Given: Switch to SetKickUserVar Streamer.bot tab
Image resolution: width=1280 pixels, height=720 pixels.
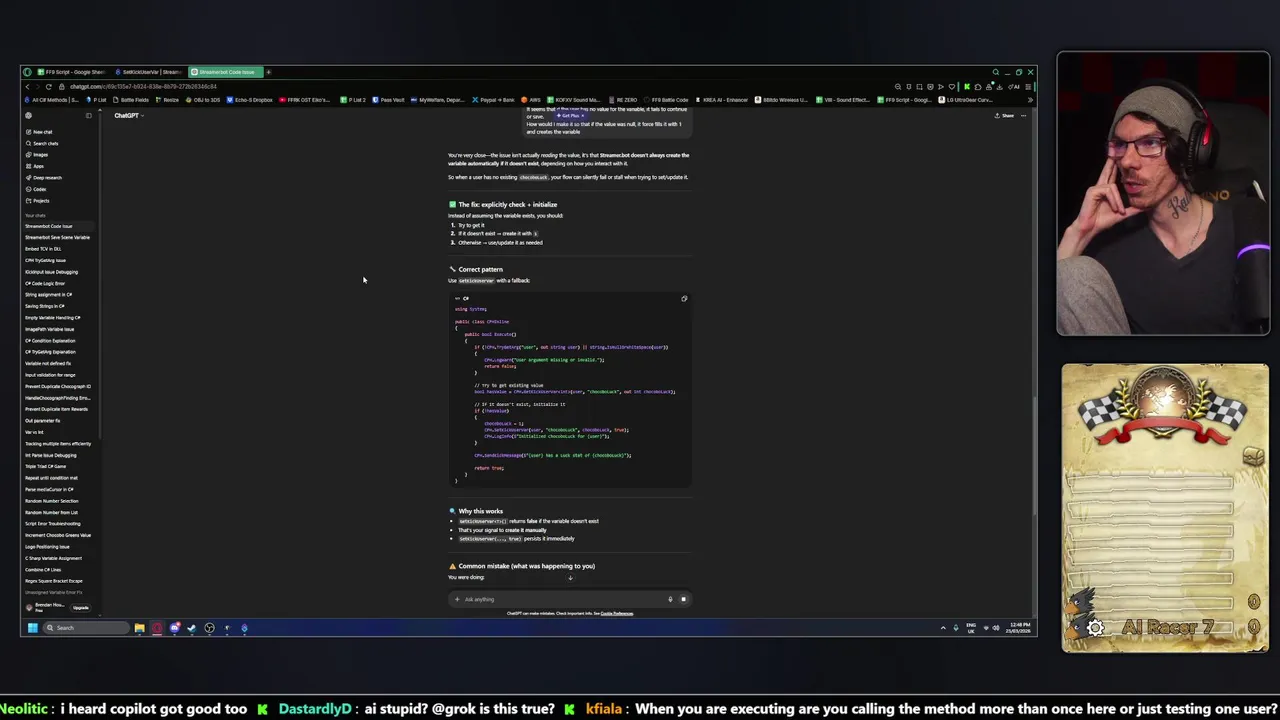Looking at the screenshot, I should click(148, 72).
